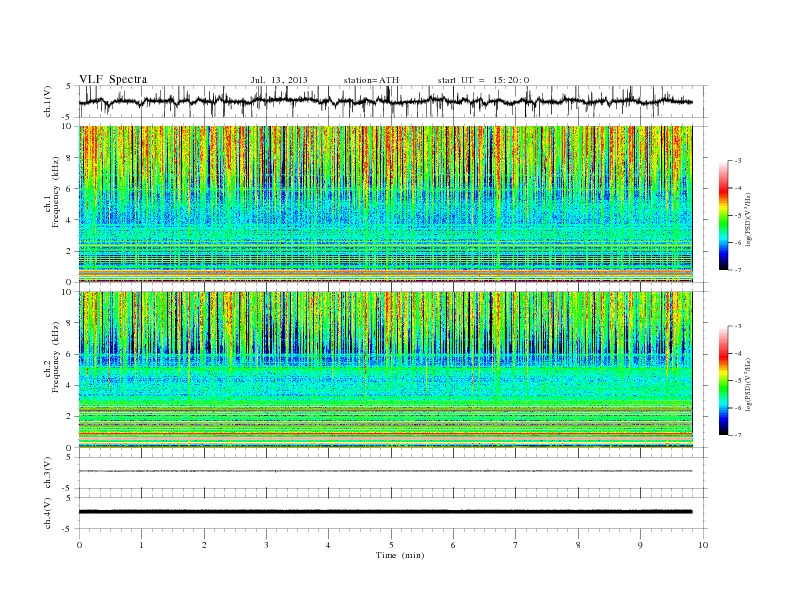Click the lower color bar's log(PSD) label
This screenshot has width=792, height=612.
748,383
